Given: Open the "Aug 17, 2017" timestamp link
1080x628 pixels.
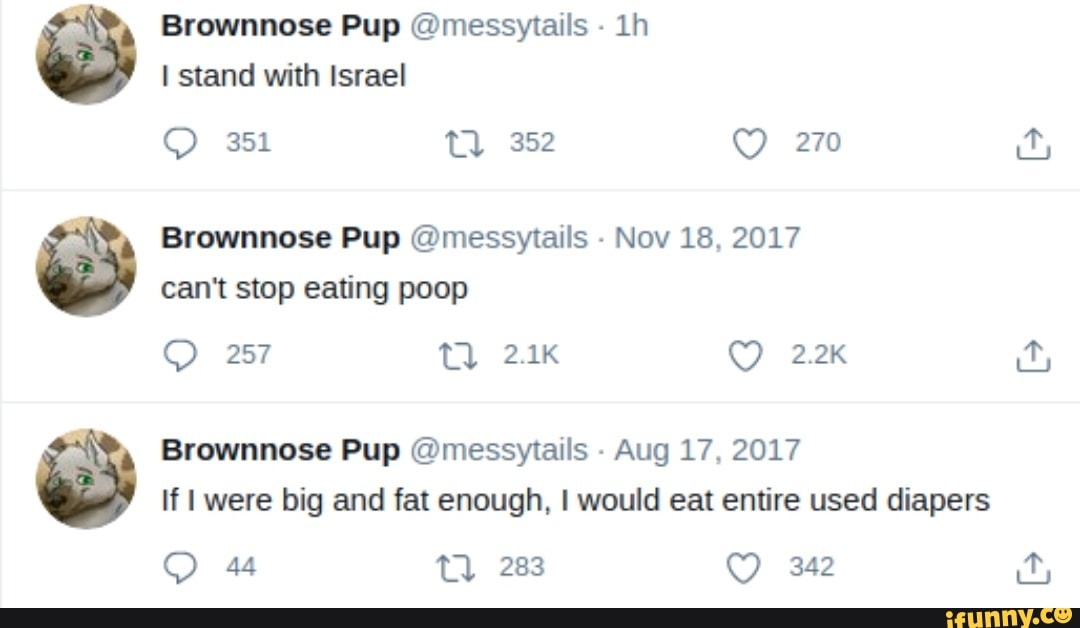Looking at the screenshot, I should coord(707,450).
